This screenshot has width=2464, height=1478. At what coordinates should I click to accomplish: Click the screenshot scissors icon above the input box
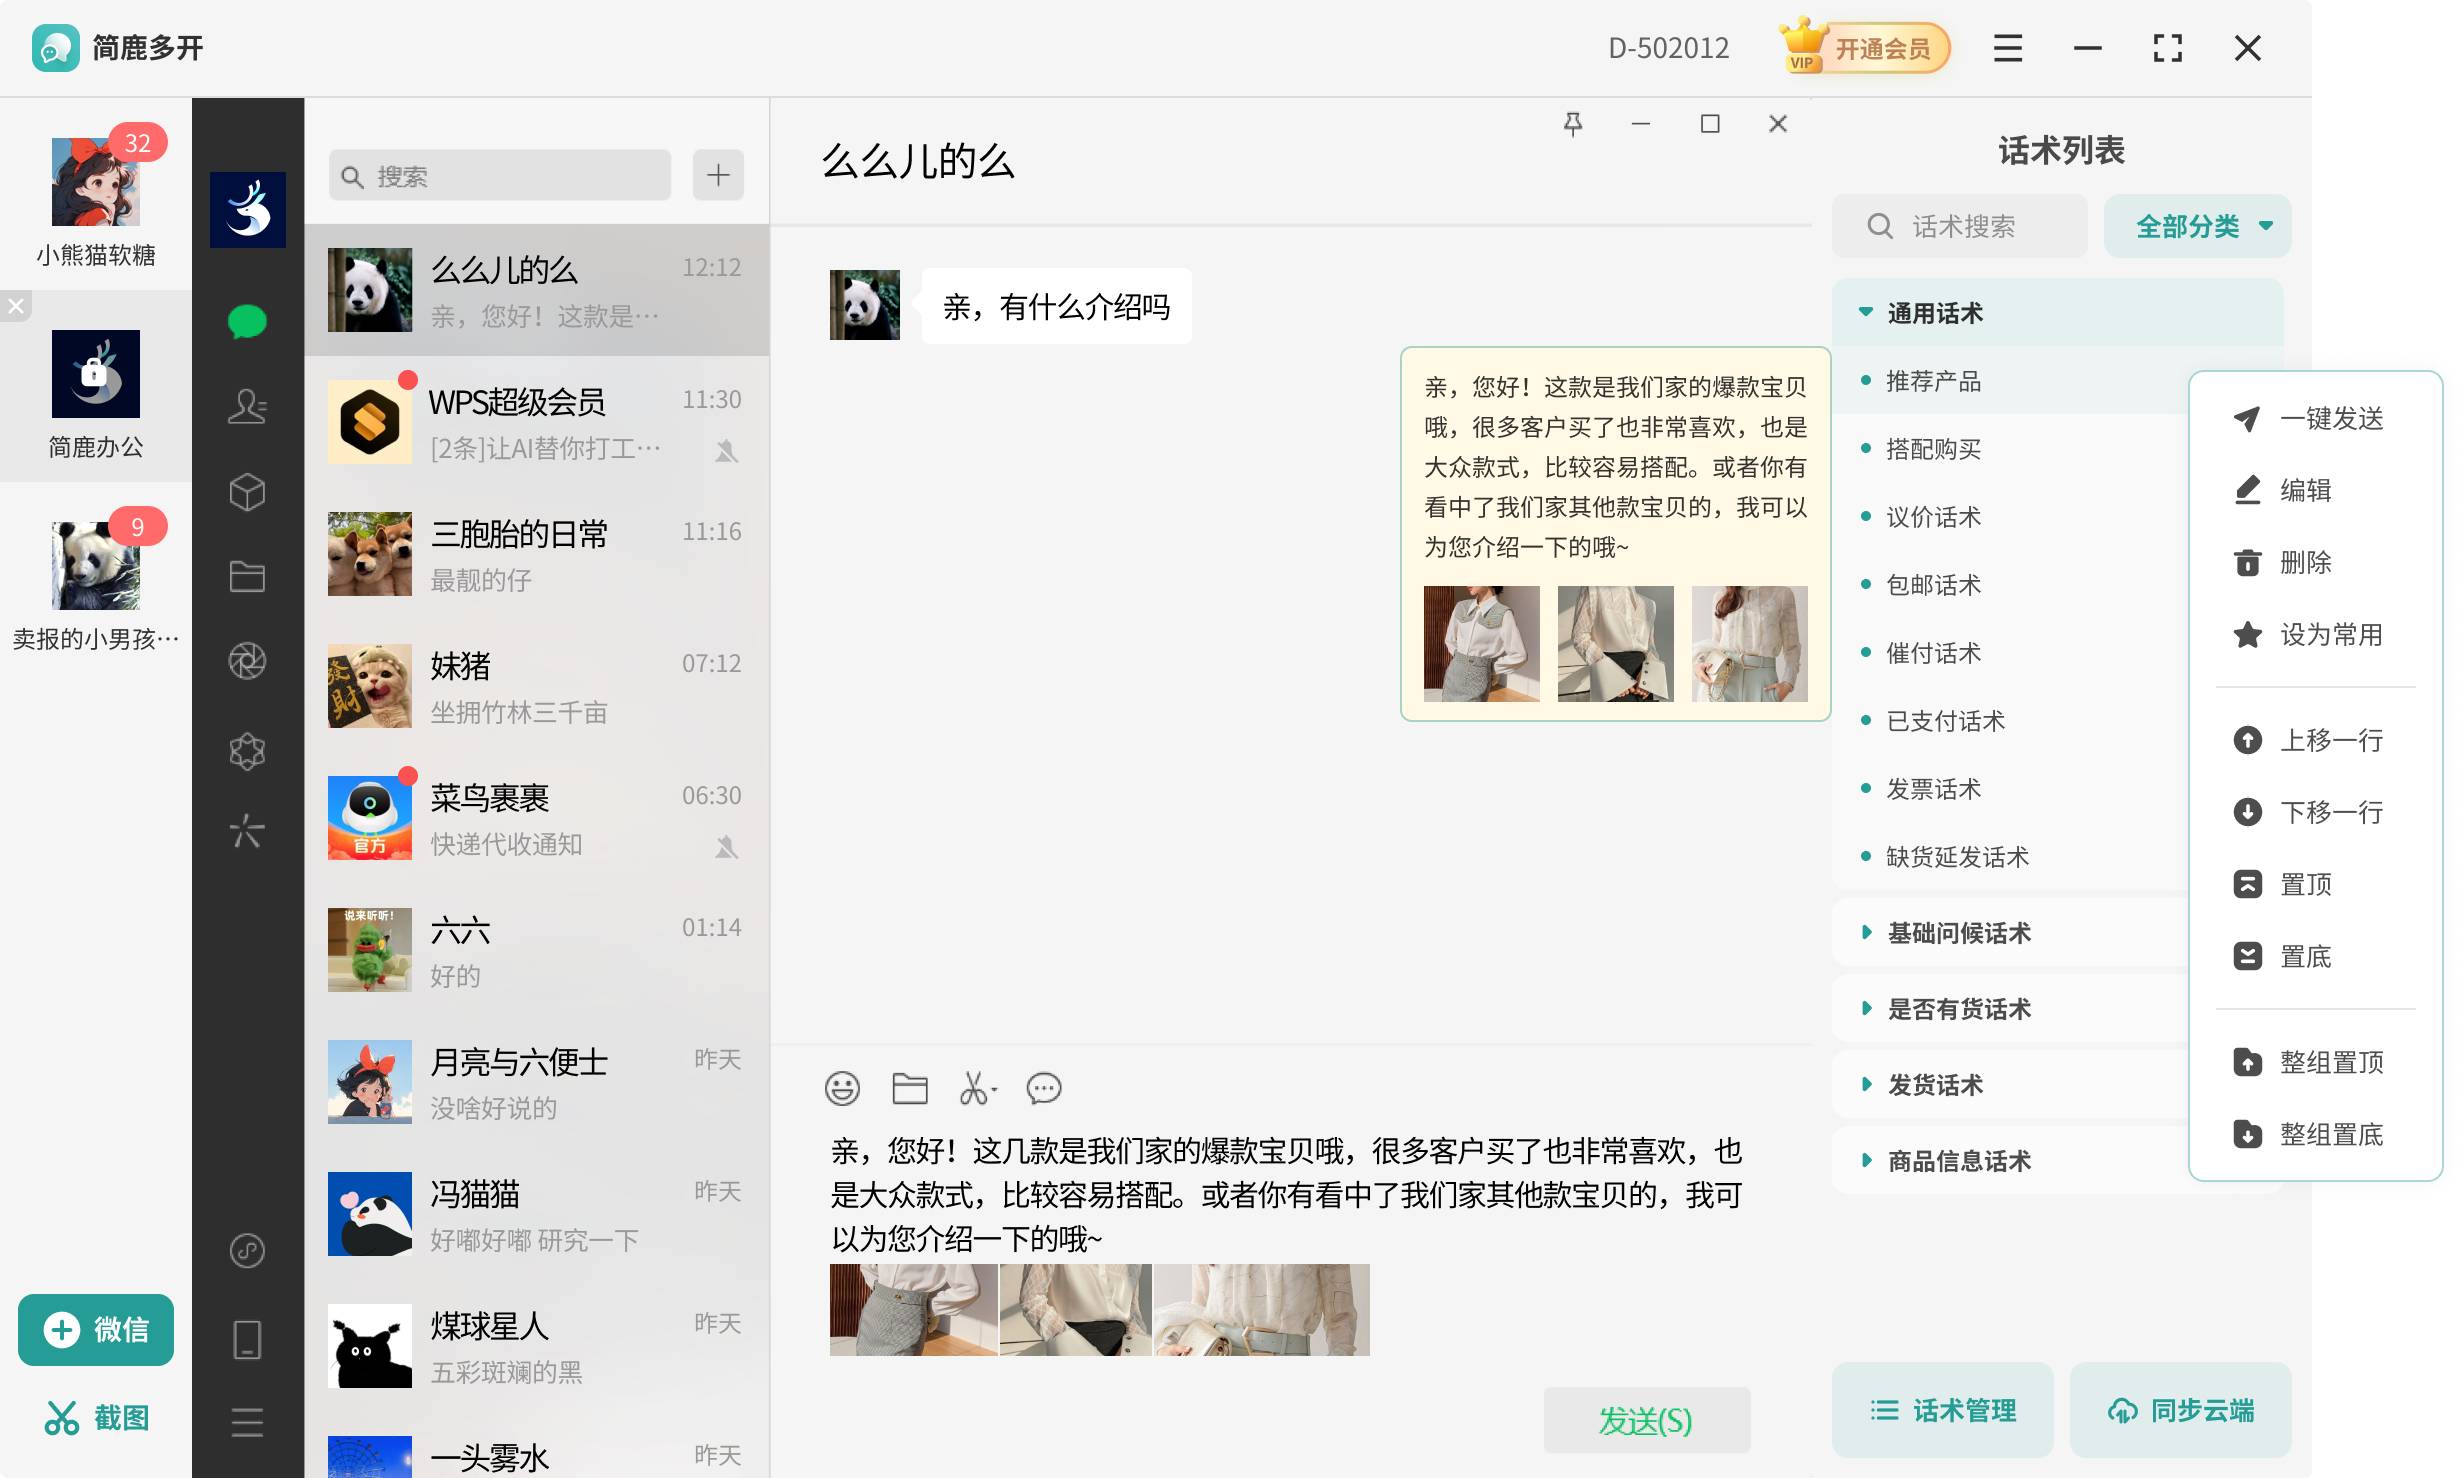tap(975, 1089)
